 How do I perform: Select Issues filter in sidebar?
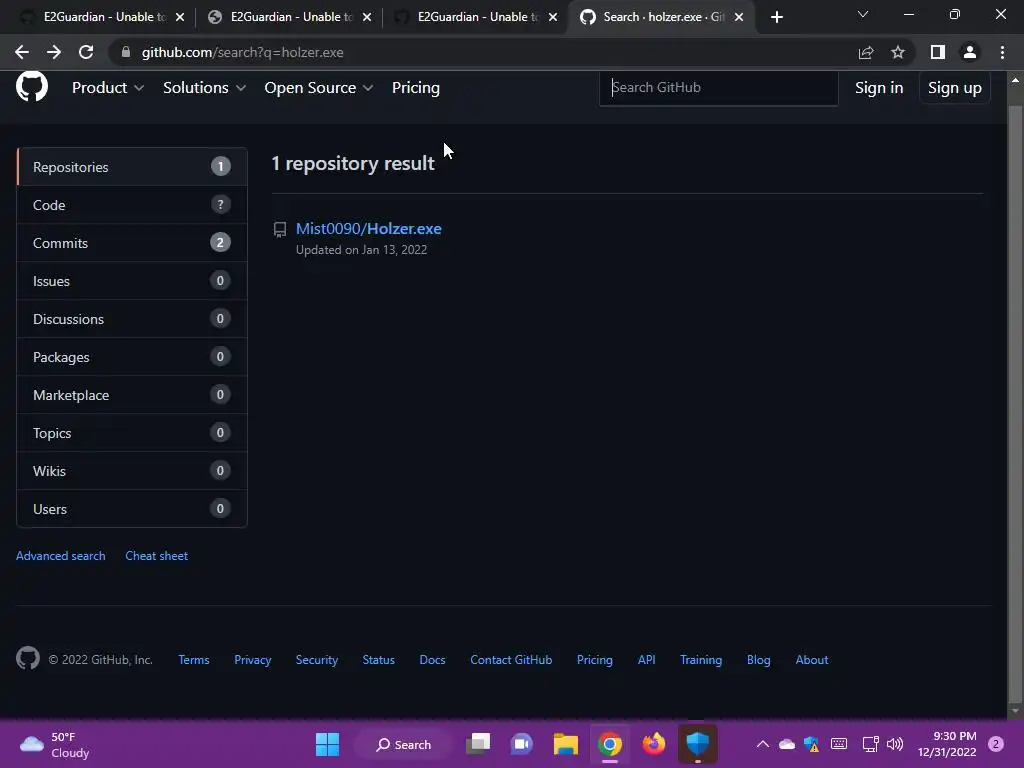132,281
